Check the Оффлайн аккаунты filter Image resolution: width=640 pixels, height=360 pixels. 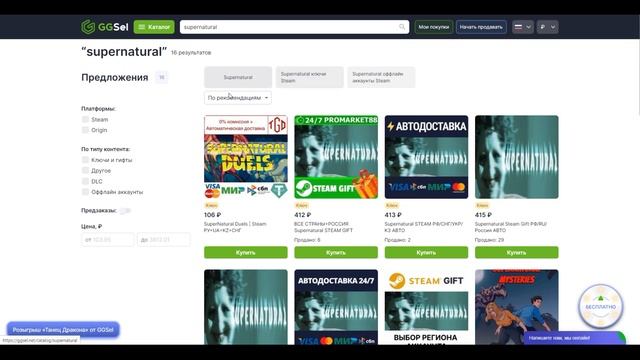point(85,191)
